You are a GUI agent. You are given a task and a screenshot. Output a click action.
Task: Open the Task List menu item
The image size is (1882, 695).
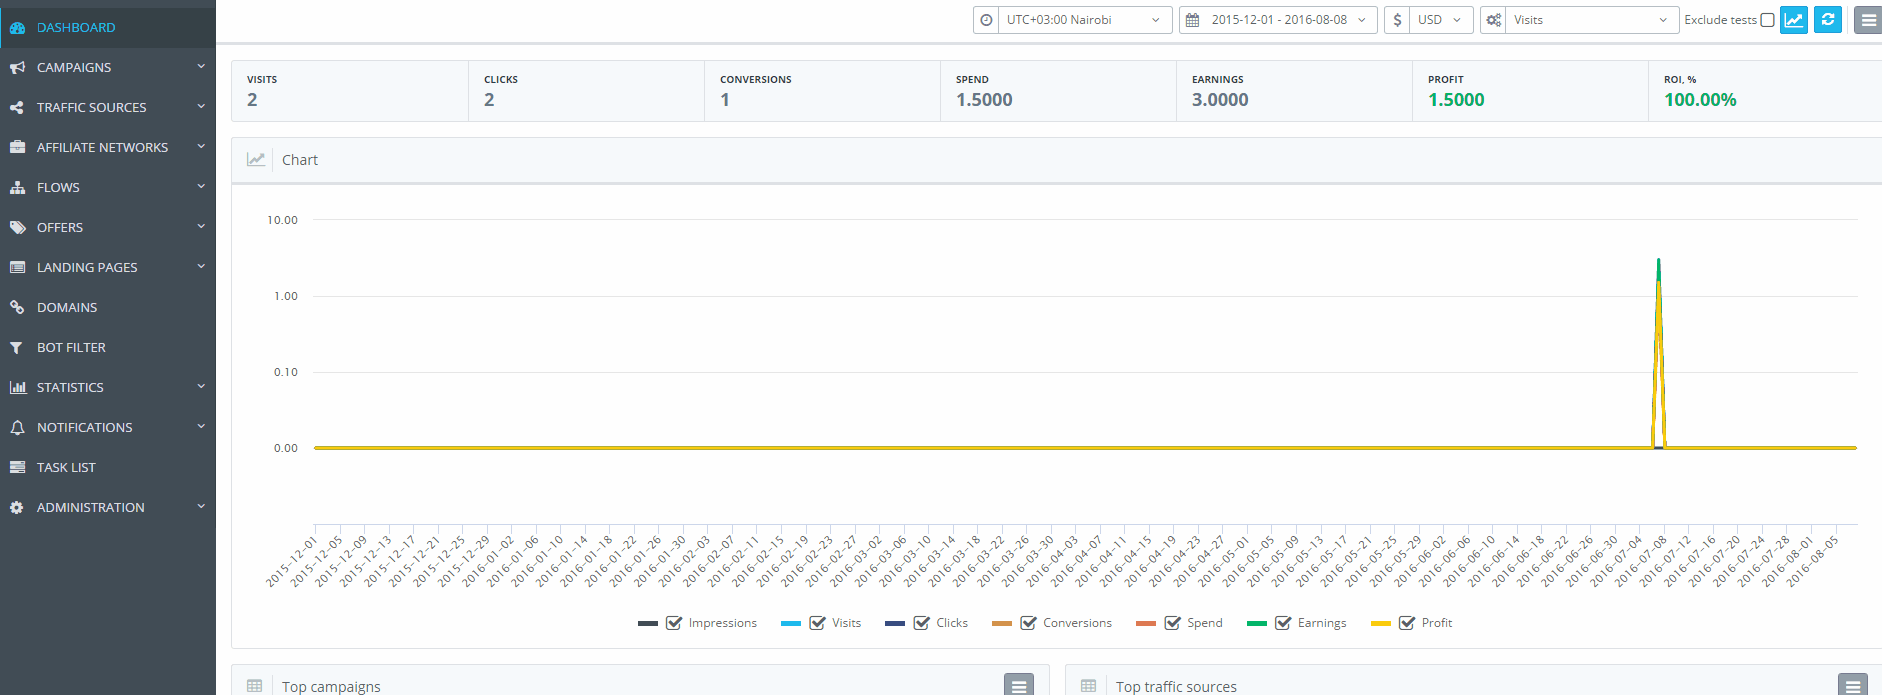click(x=108, y=468)
